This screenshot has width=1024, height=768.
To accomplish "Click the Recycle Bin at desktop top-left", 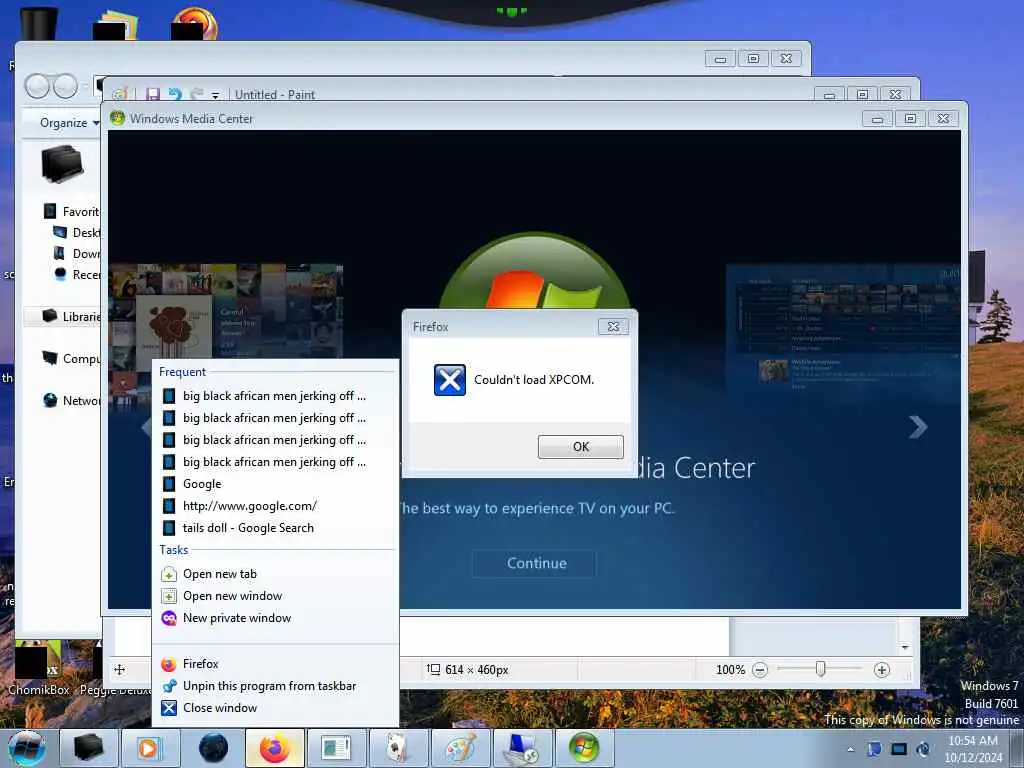I will tap(39, 24).
